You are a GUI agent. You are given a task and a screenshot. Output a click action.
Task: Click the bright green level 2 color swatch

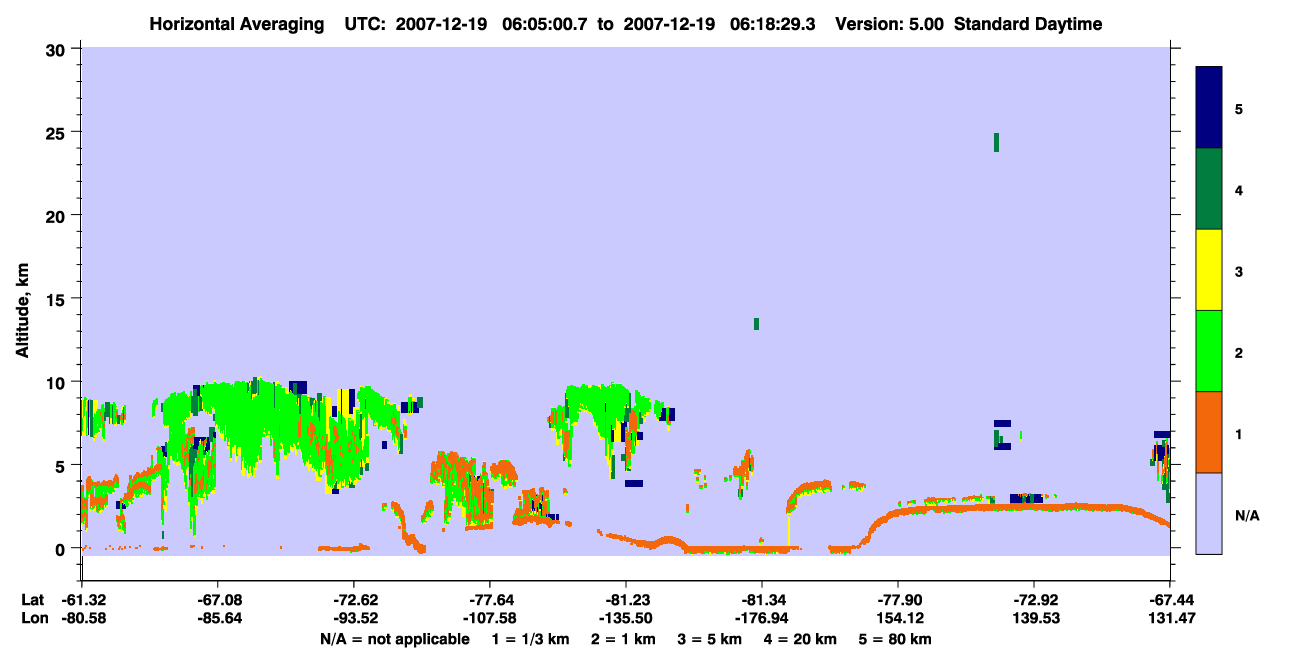coord(1209,351)
